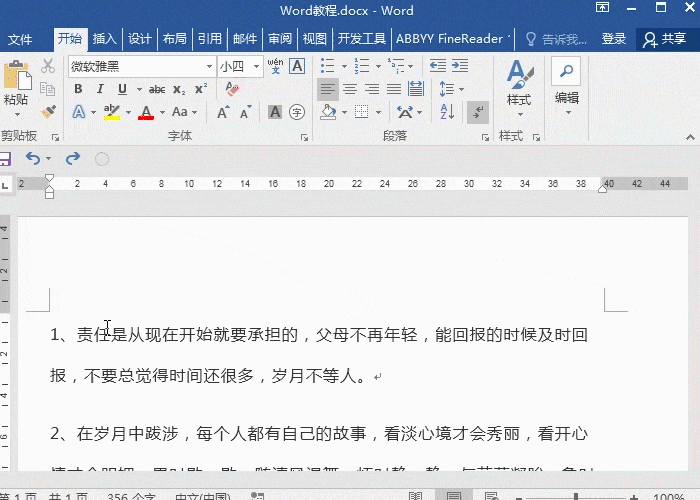Click the Save icon in quick access bar
The height and width of the screenshot is (500, 700).
pos(4,159)
